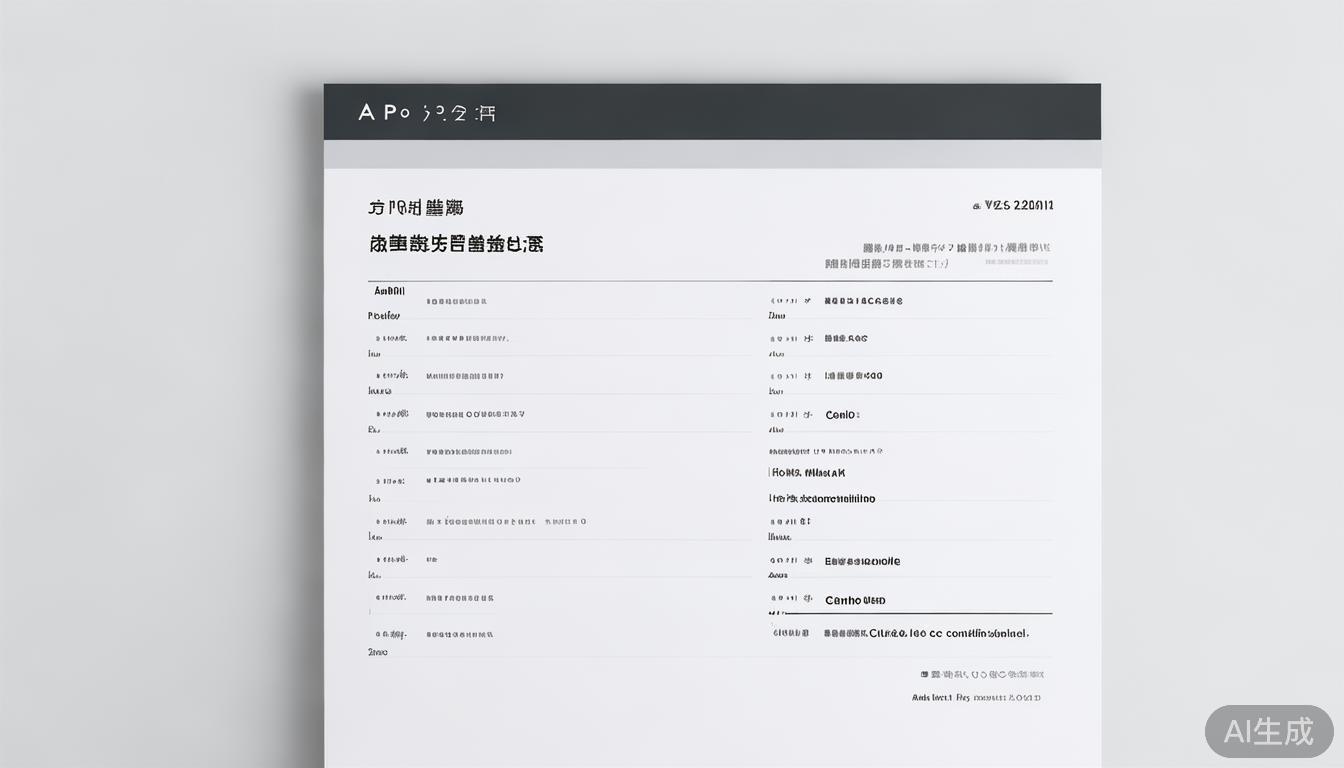Select the Hoins Nilask row icon
1344x768 pixels.
pos(770,472)
